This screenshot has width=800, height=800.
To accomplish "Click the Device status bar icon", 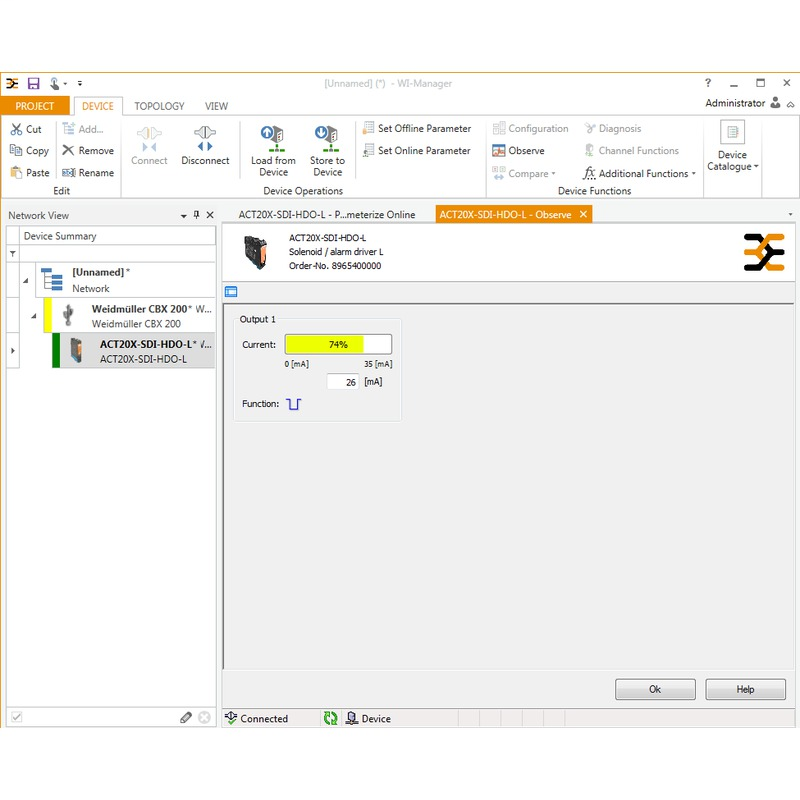I will point(352,718).
